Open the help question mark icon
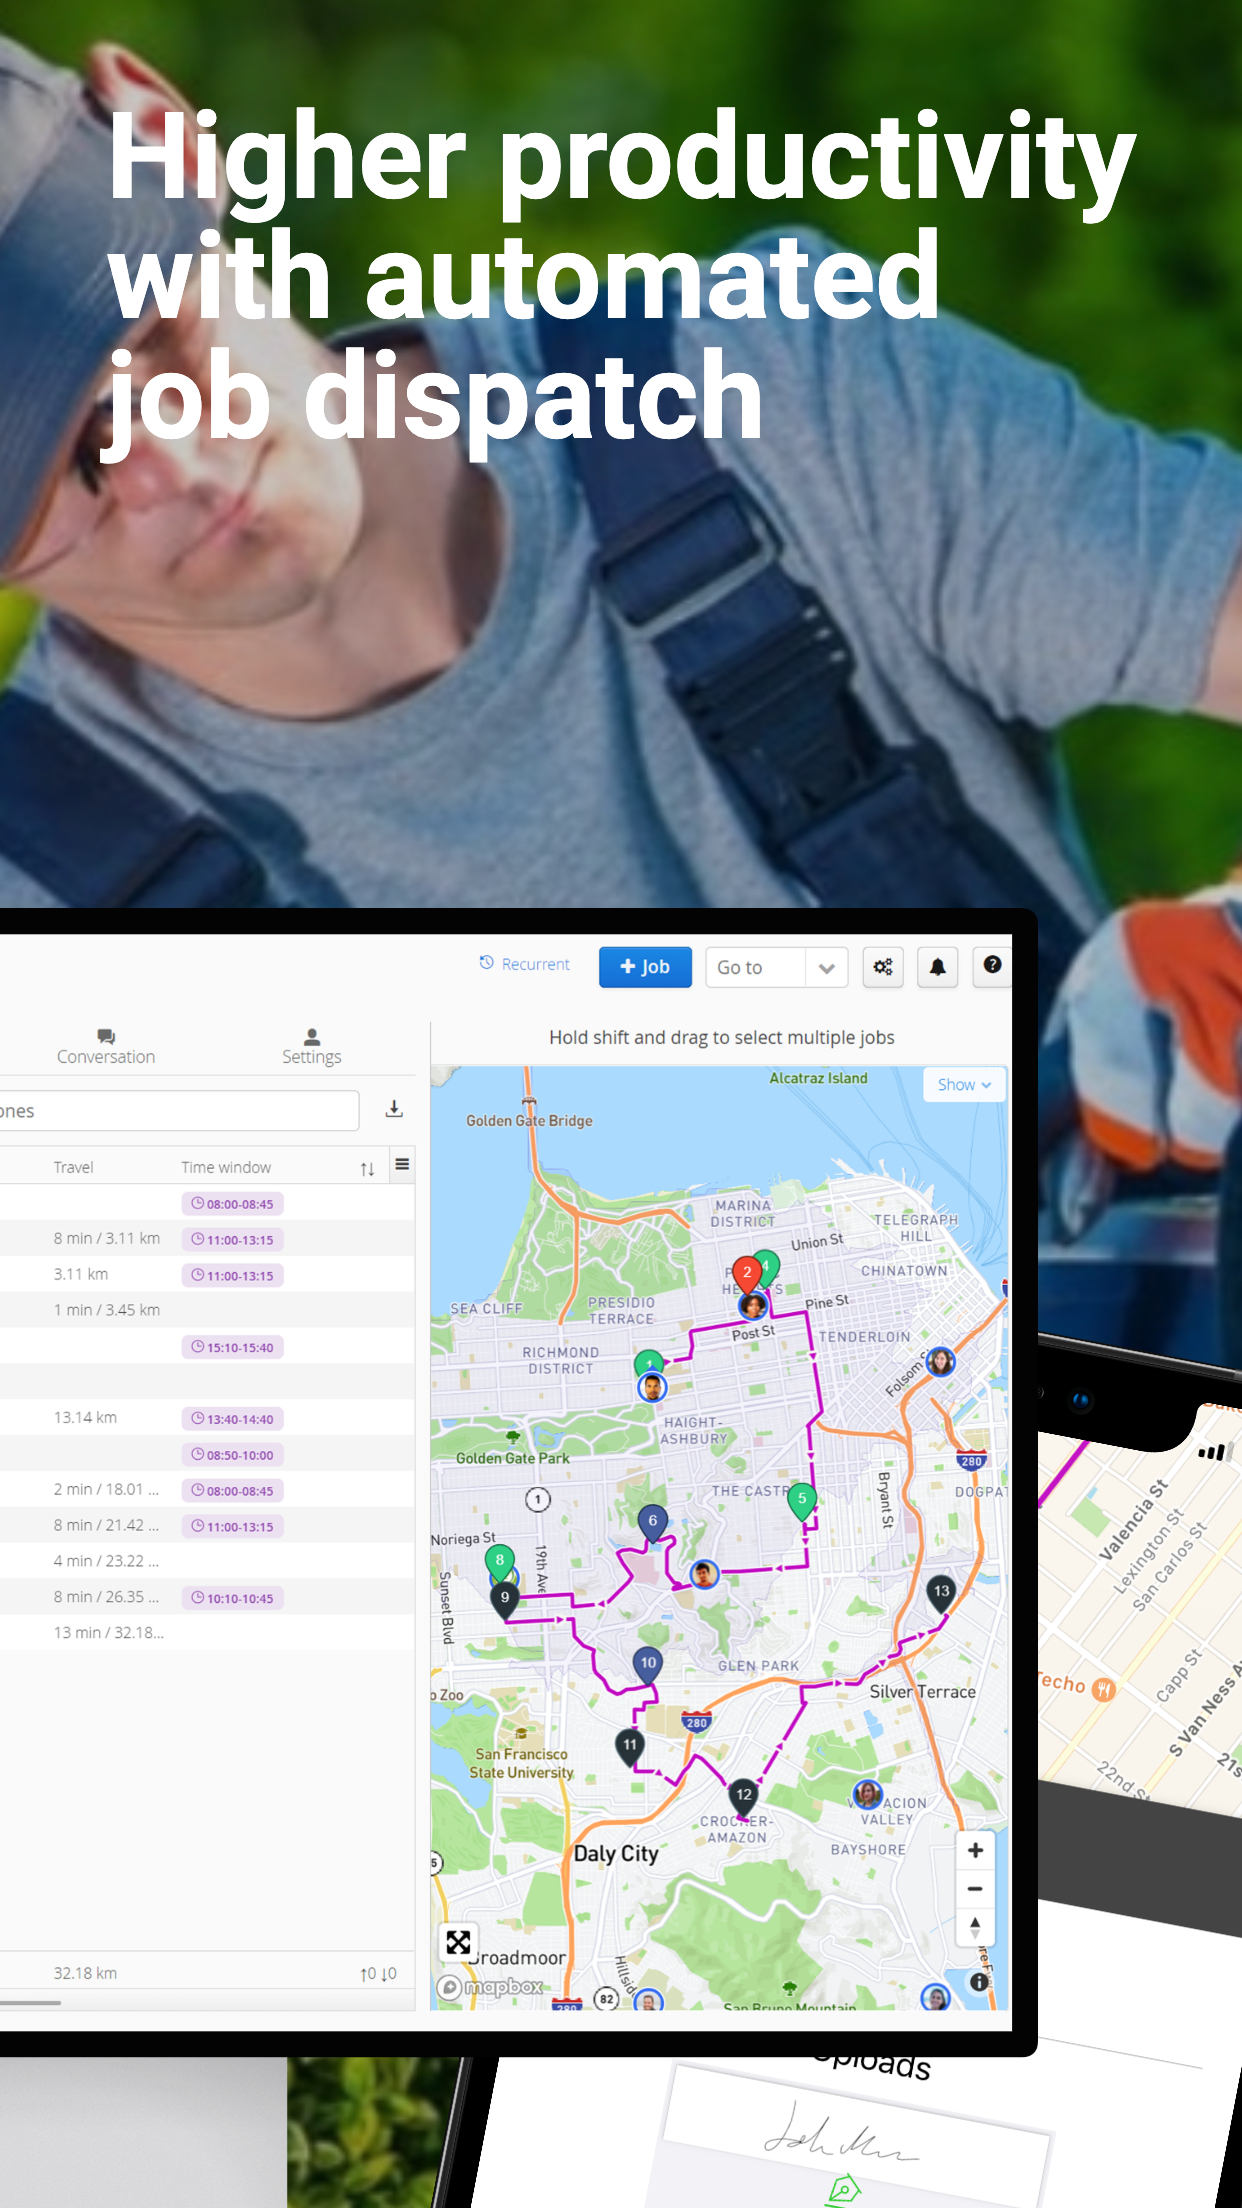The image size is (1242, 2208). (x=992, y=965)
